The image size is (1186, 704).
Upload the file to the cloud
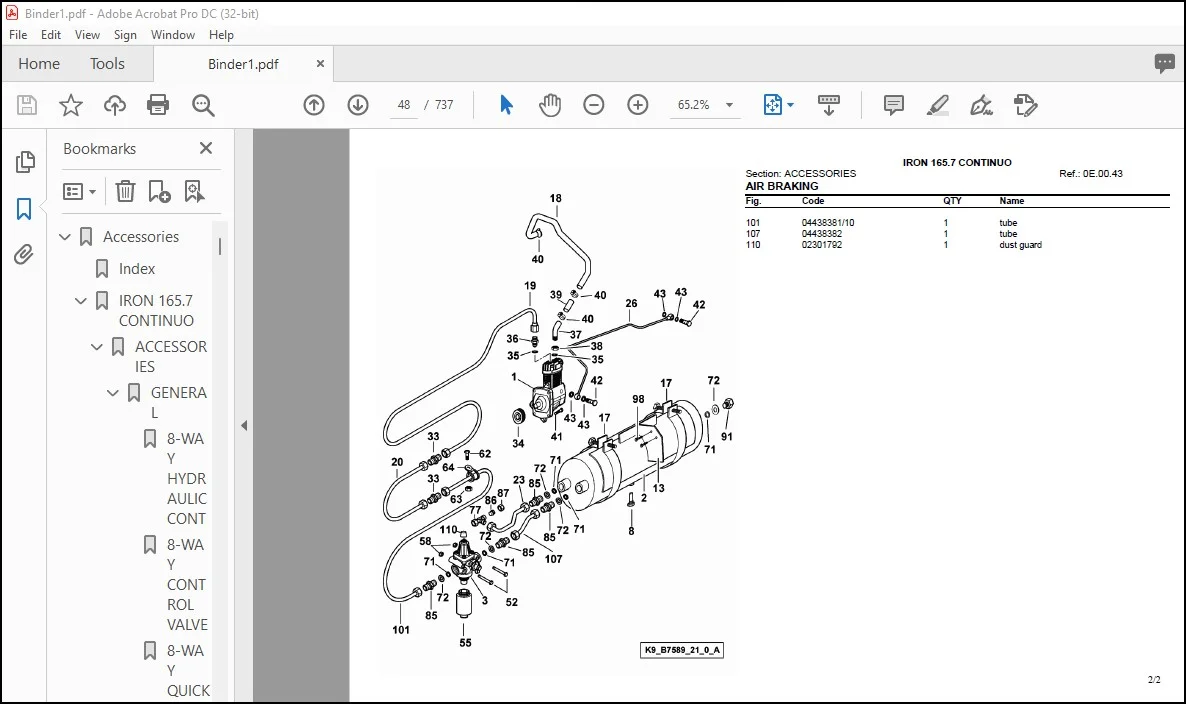click(115, 105)
